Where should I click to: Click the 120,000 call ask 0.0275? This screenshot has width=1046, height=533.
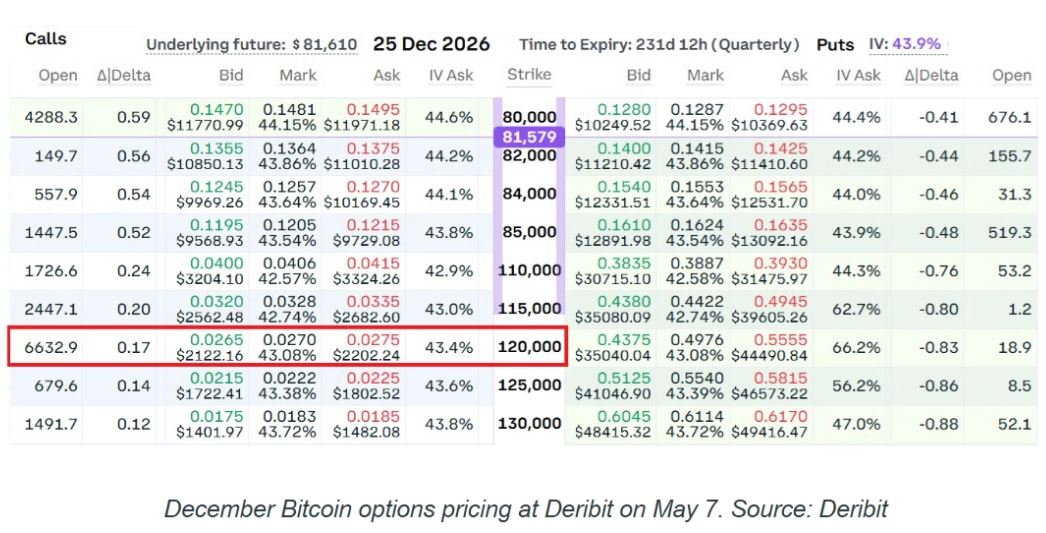pyautogui.click(x=373, y=340)
